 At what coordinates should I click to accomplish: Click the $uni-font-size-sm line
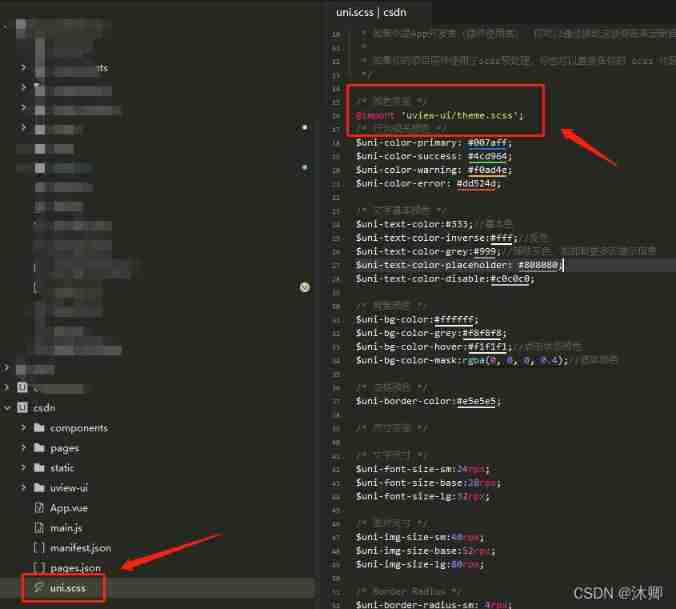(x=422, y=469)
